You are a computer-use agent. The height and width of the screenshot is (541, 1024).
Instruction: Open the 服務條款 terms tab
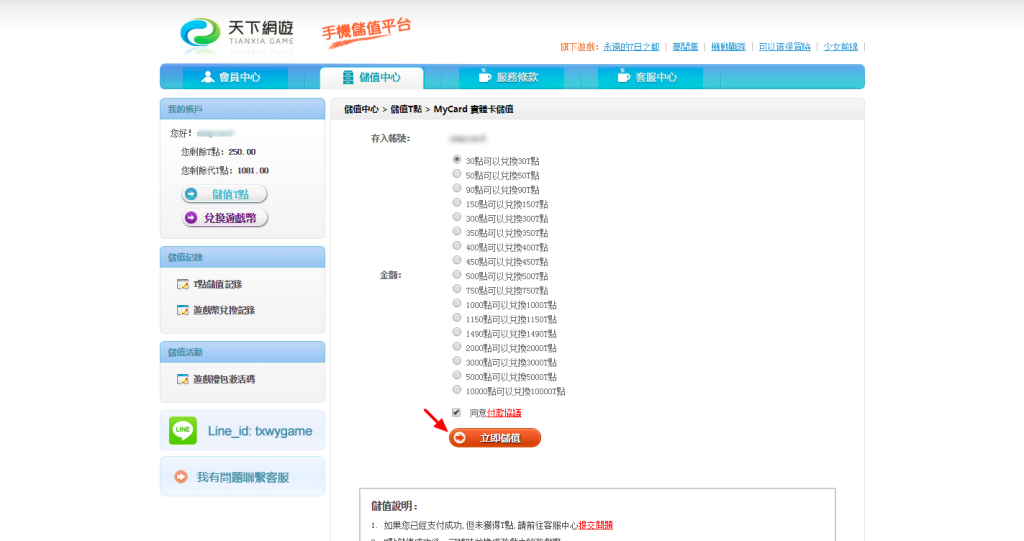511,77
